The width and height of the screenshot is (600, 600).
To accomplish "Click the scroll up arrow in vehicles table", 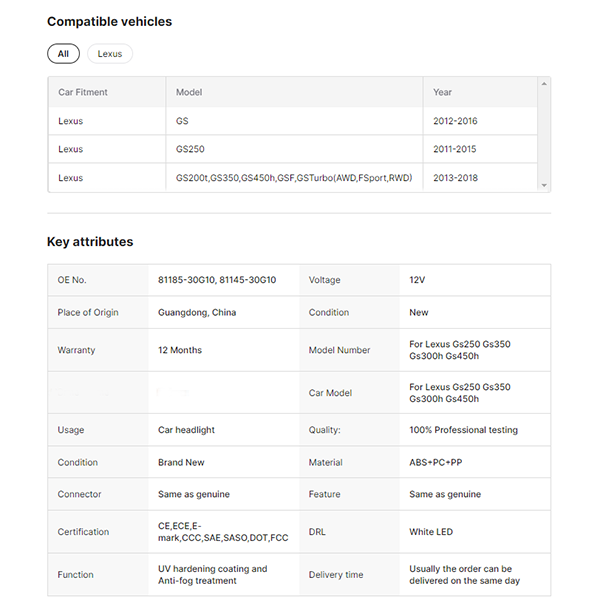I will tap(544, 84).
